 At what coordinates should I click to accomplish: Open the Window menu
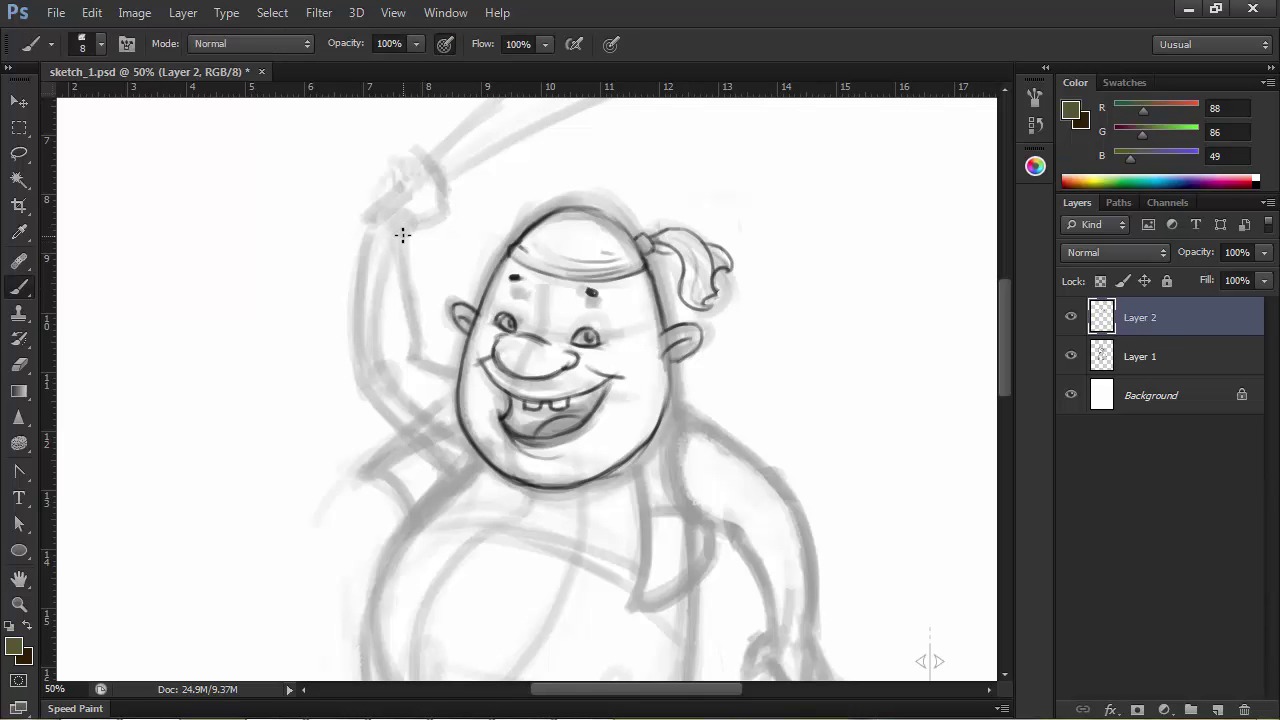pyautogui.click(x=445, y=13)
